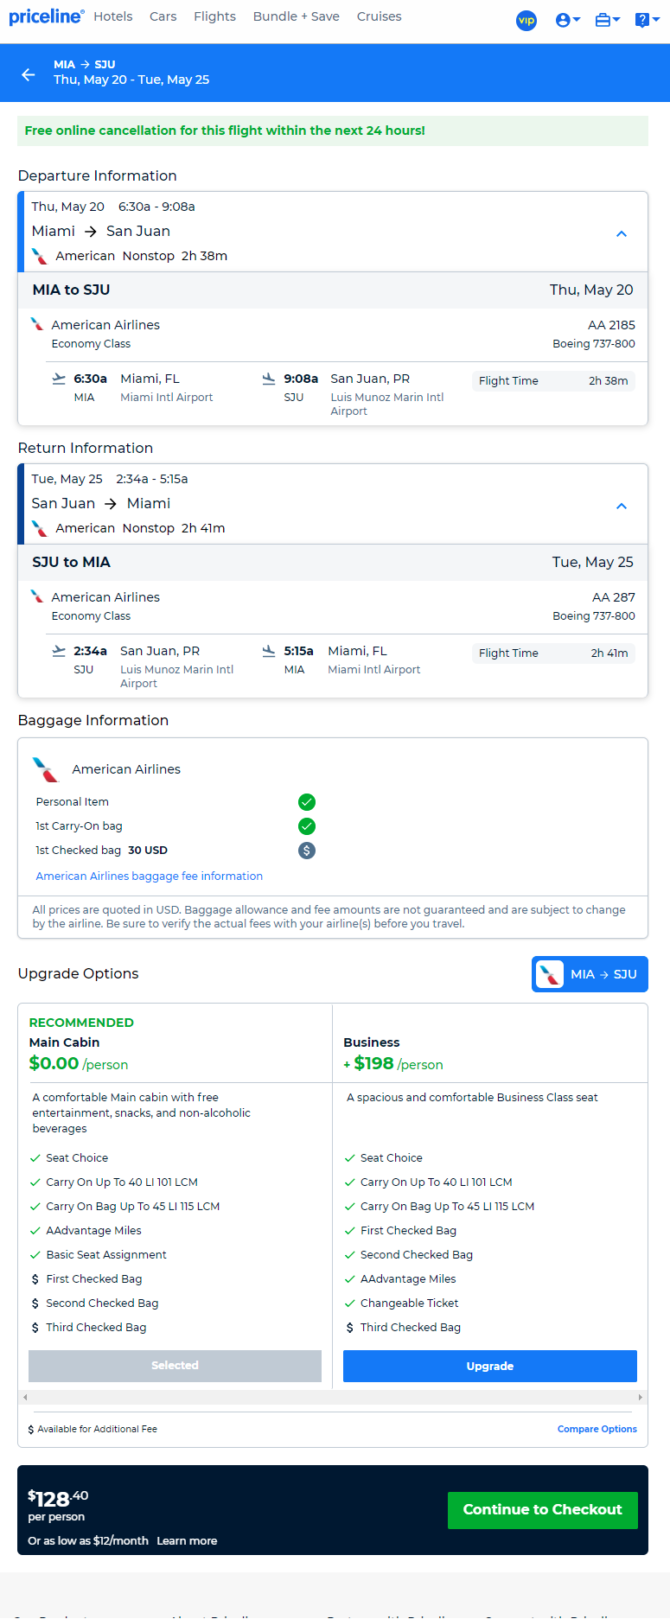Open American Airlines baggage fee information link
Image resolution: width=670 pixels, height=1619 pixels.
(x=149, y=876)
